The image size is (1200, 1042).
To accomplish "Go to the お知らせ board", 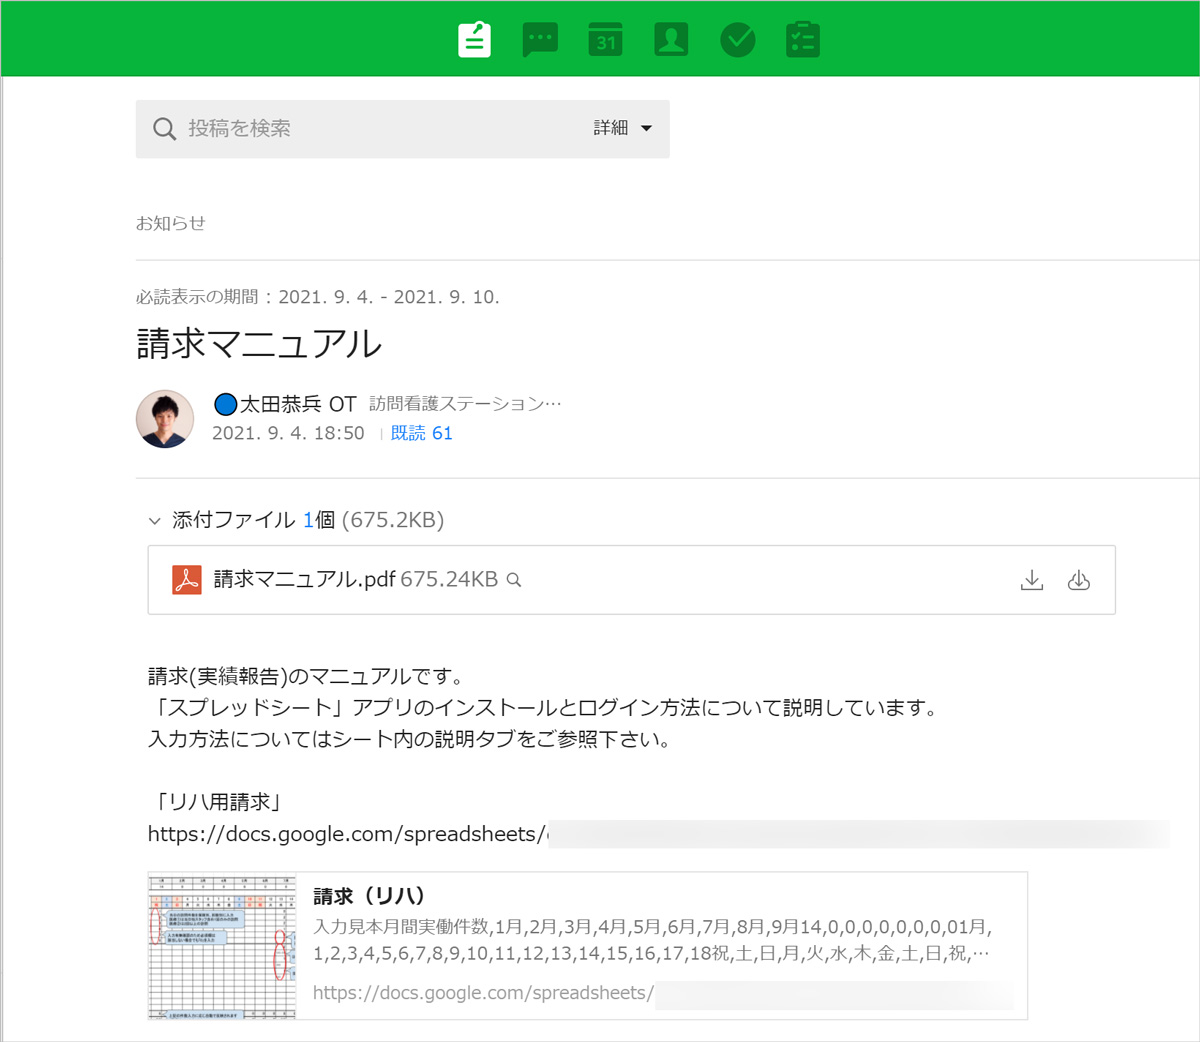I will (171, 223).
